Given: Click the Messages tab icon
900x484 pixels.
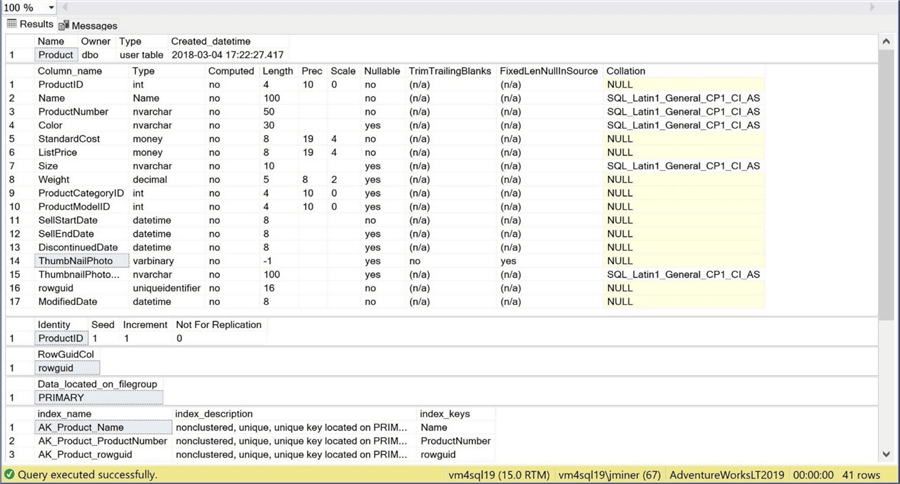Looking at the screenshot, I should tap(64, 25).
